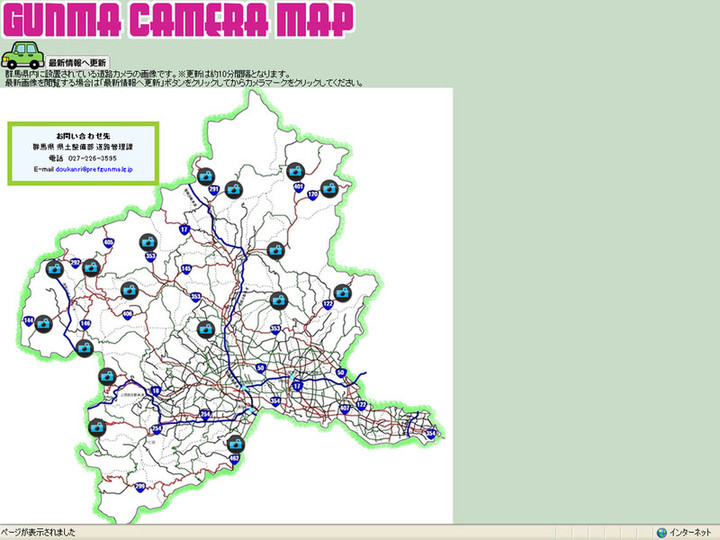Image resolution: width=720 pixels, height=540 pixels.
Task: Click the インターネット zone globe icon
Action: 662,533
